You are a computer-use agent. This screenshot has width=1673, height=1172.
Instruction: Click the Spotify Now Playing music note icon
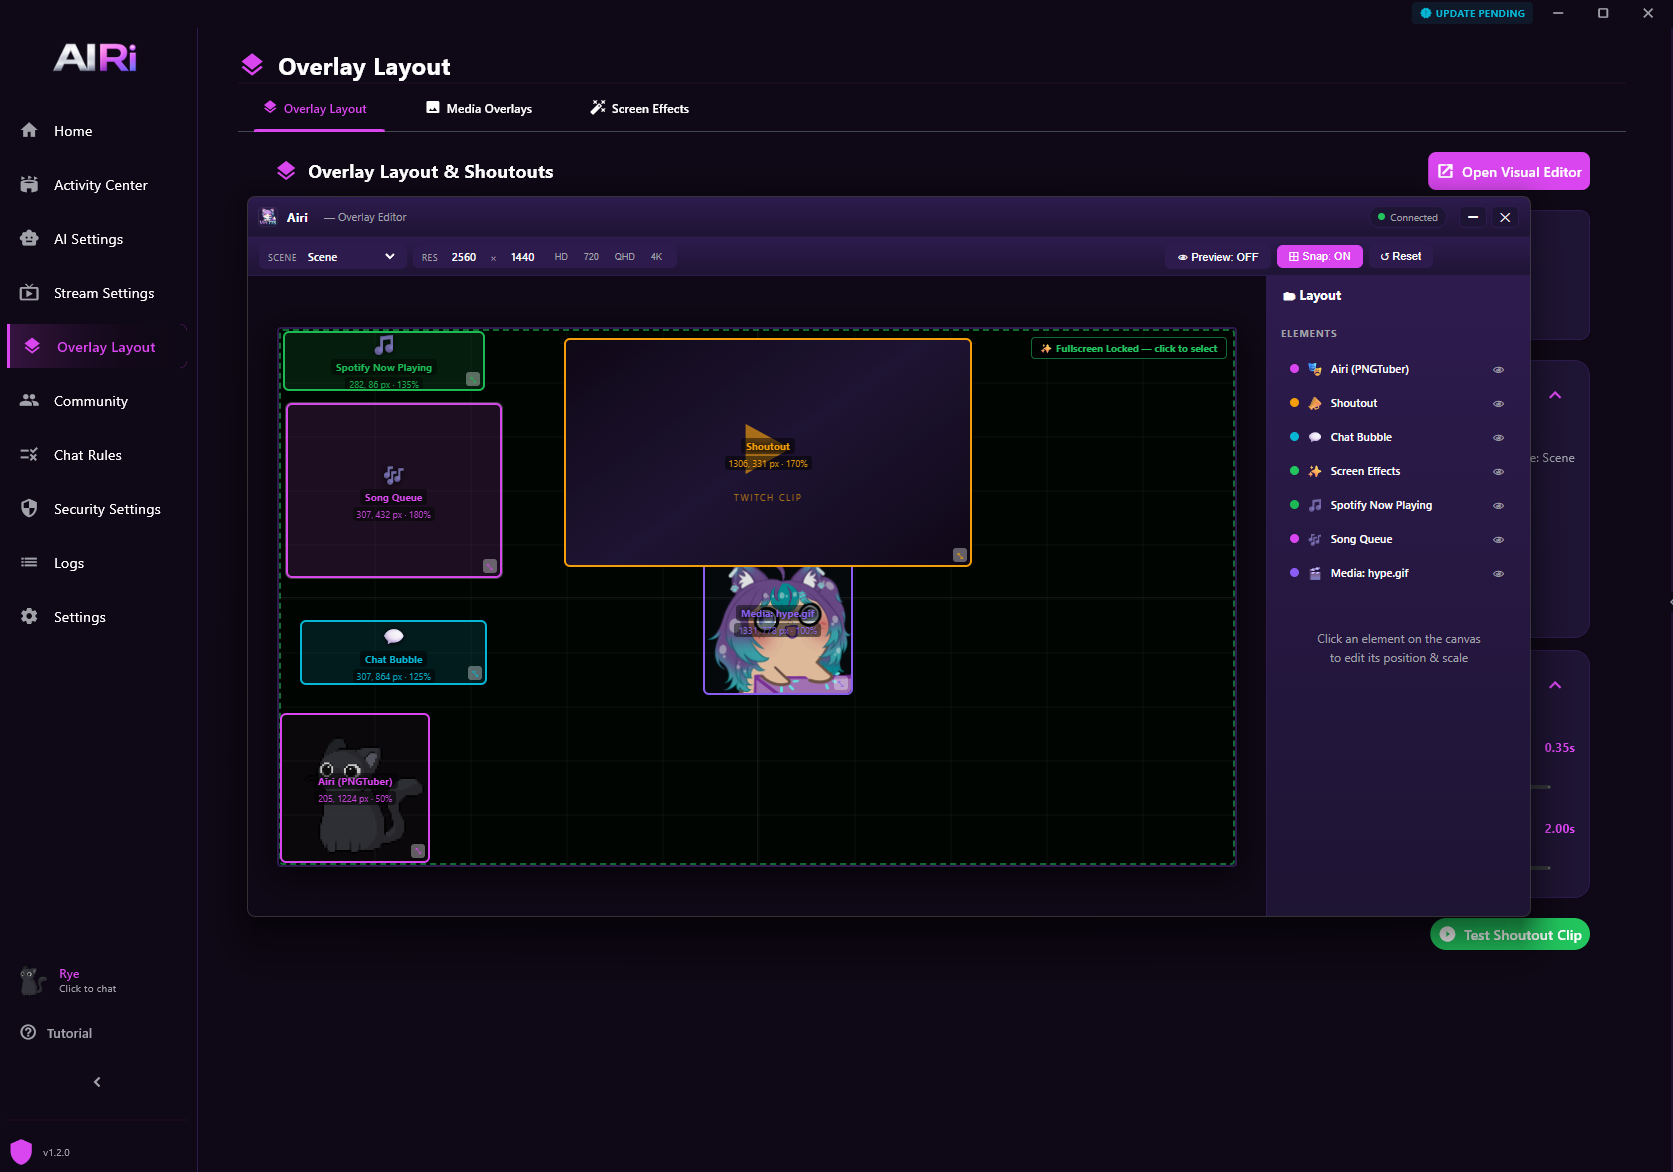coord(1314,505)
